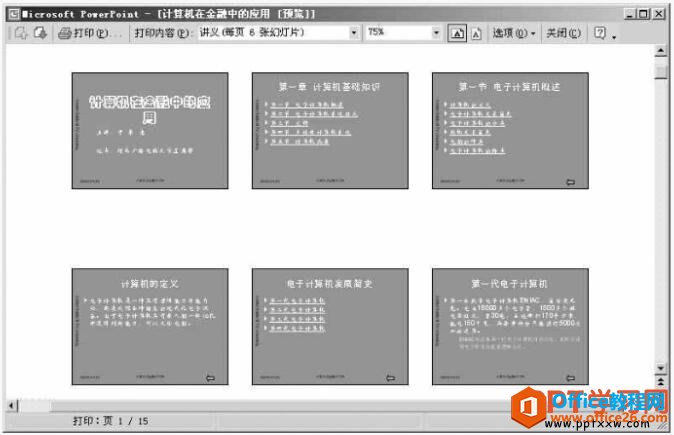Click the 关闭(C) close preview button

pos(563,33)
